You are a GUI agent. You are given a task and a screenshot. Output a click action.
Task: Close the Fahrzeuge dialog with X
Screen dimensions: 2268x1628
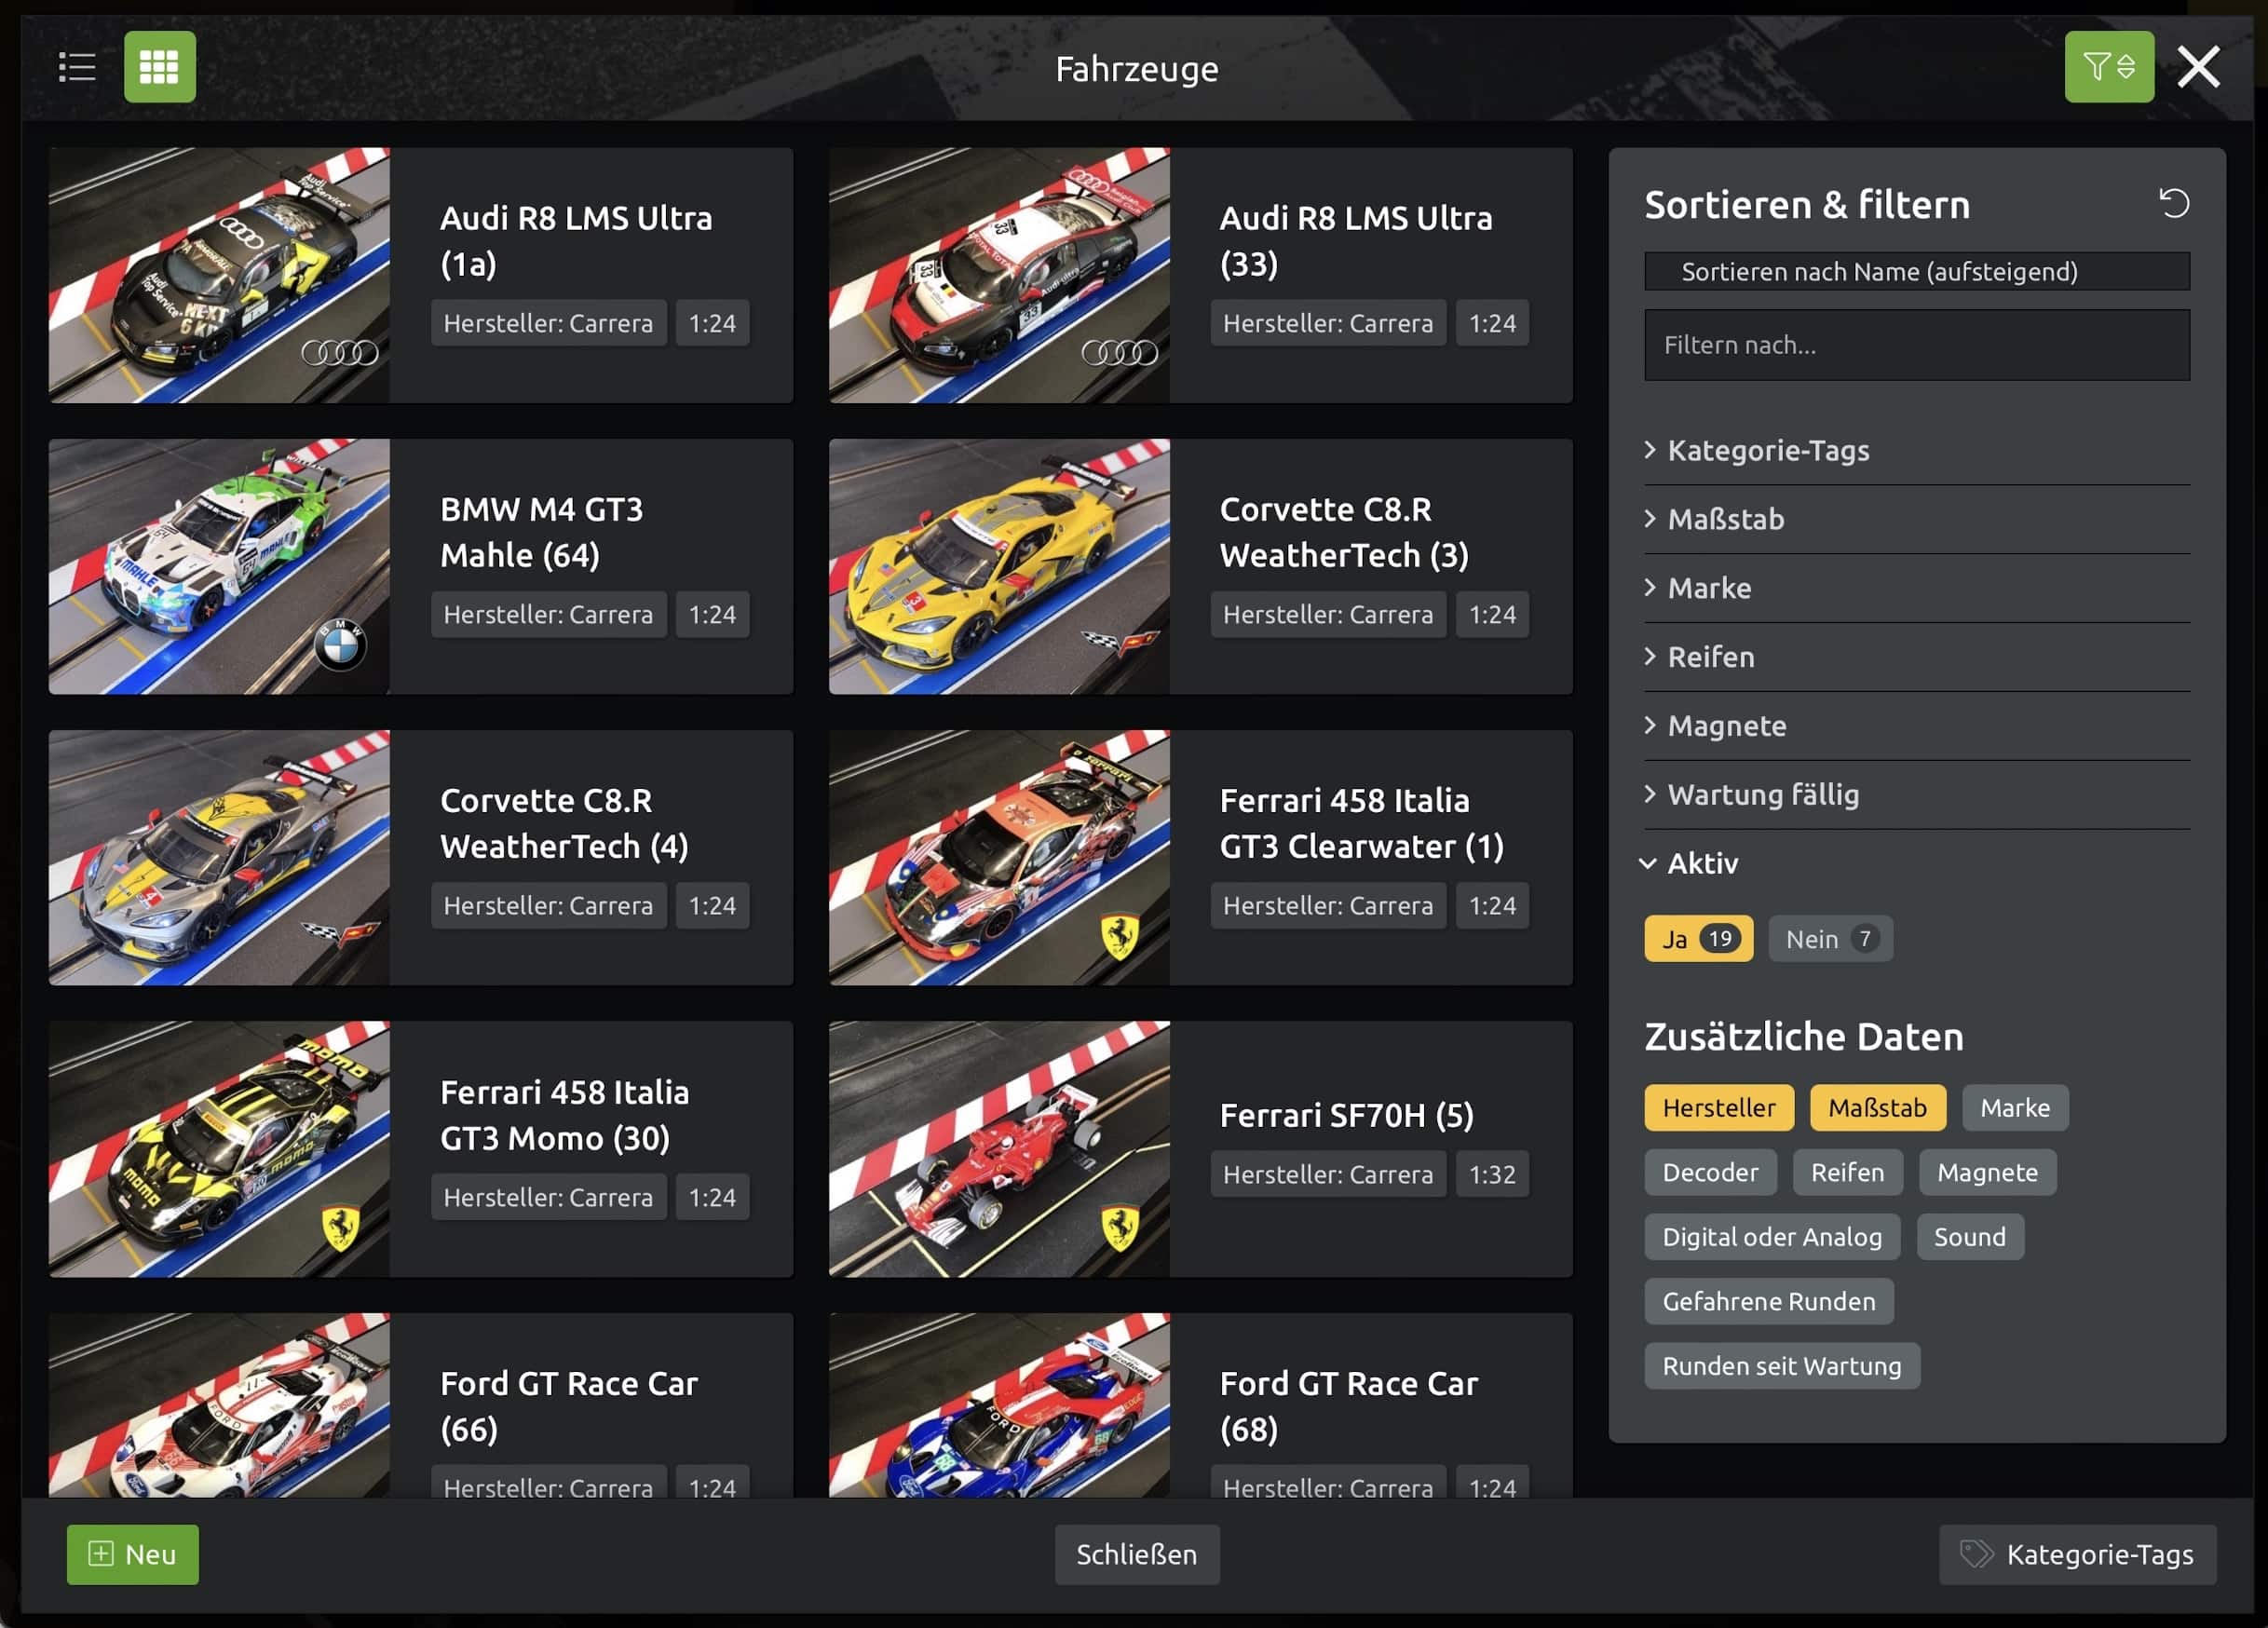tap(2198, 67)
